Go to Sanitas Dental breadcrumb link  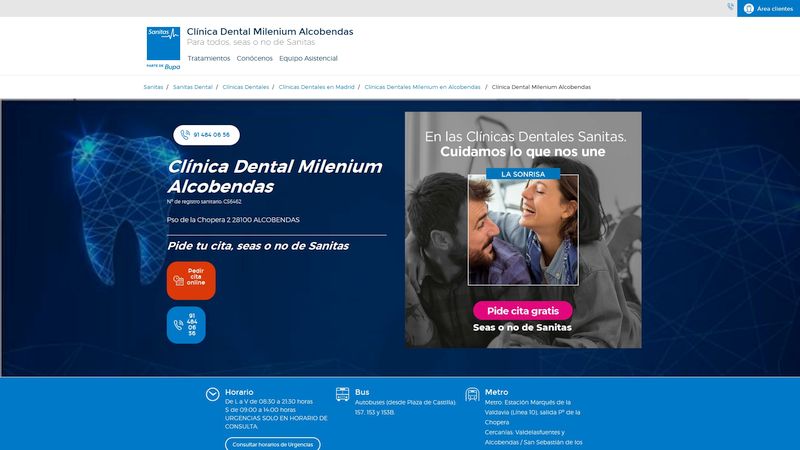192,87
